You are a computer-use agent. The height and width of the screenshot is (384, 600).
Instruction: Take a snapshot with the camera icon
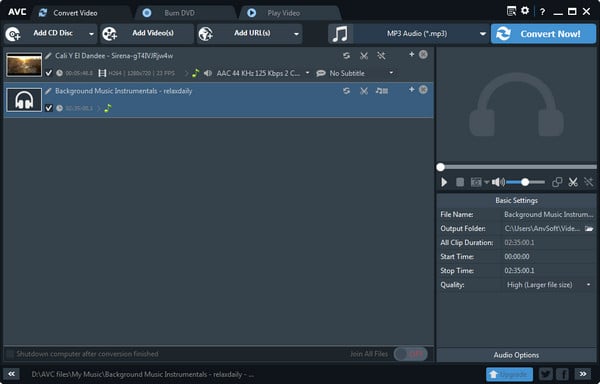tap(476, 182)
